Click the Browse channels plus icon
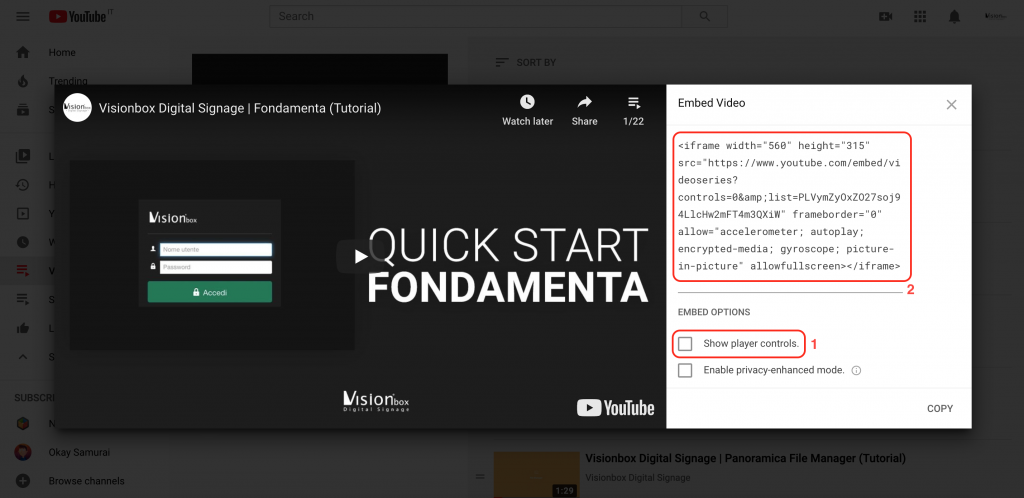1024x498 pixels. pyautogui.click(x=23, y=481)
